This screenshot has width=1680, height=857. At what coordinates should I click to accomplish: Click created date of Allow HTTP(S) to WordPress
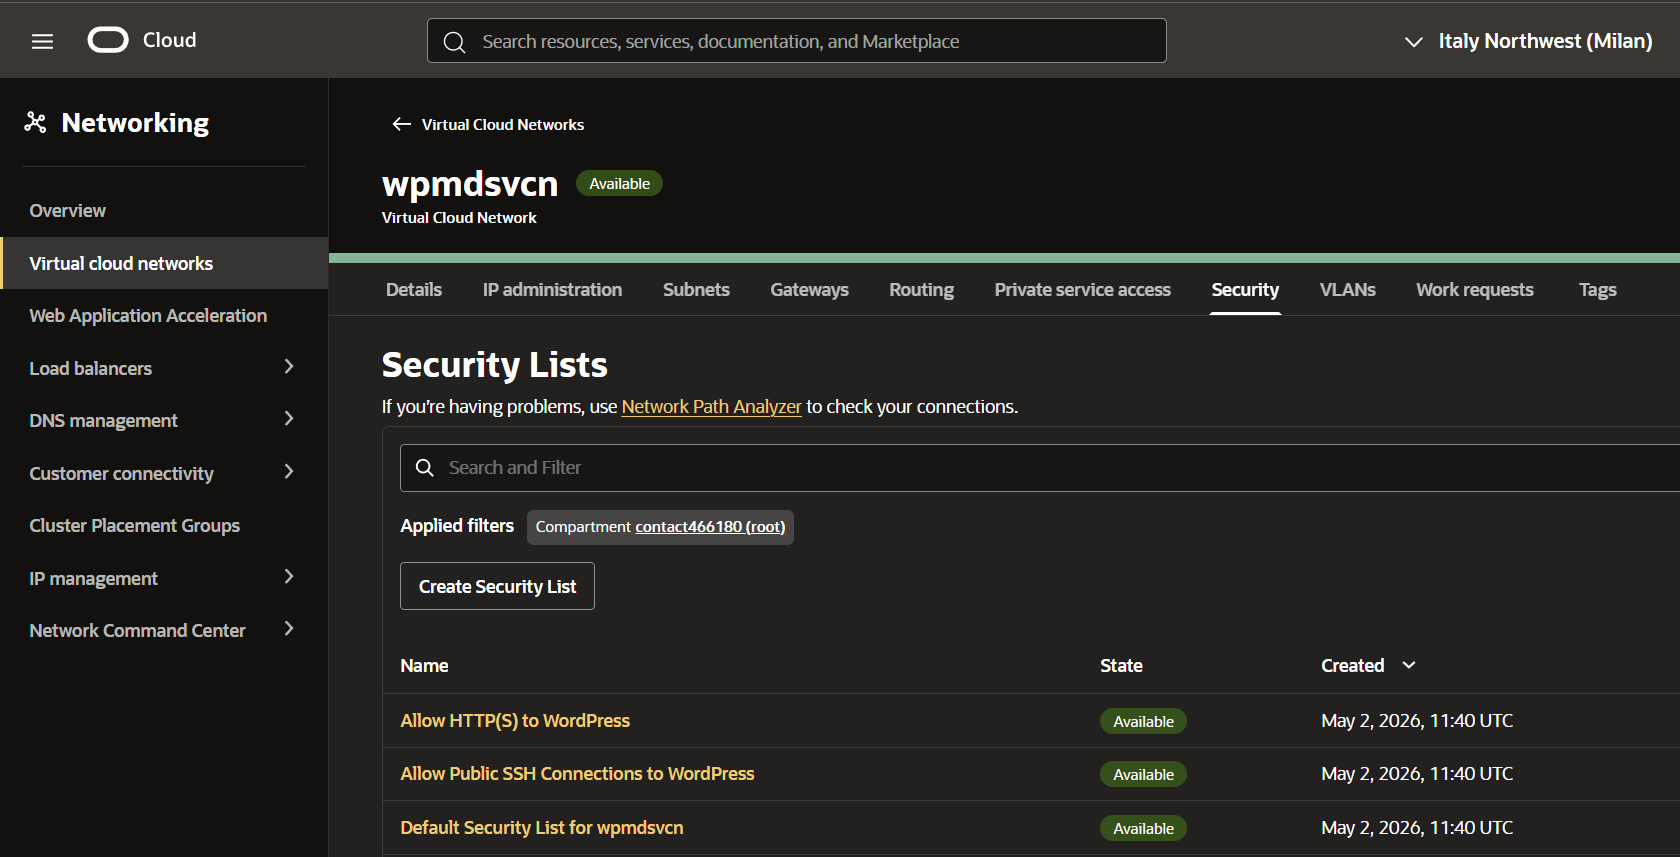pyautogui.click(x=1417, y=721)
